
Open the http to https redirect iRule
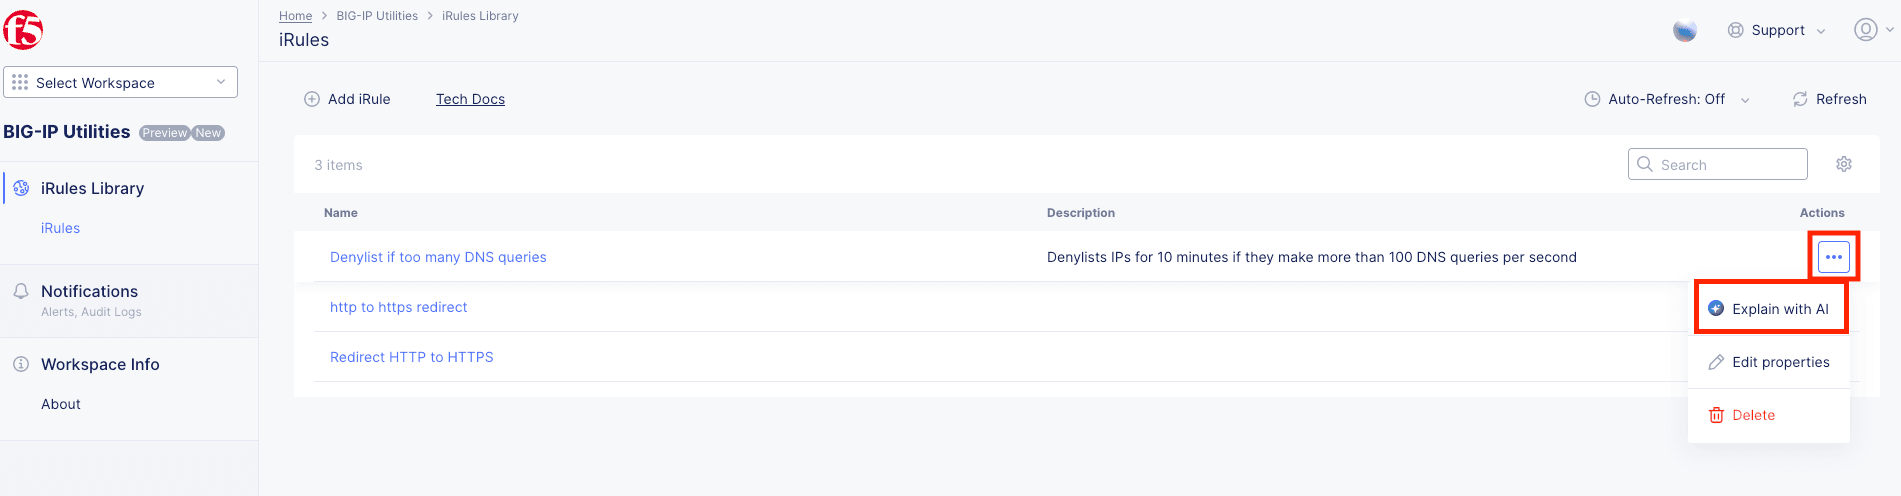[398, 307]
